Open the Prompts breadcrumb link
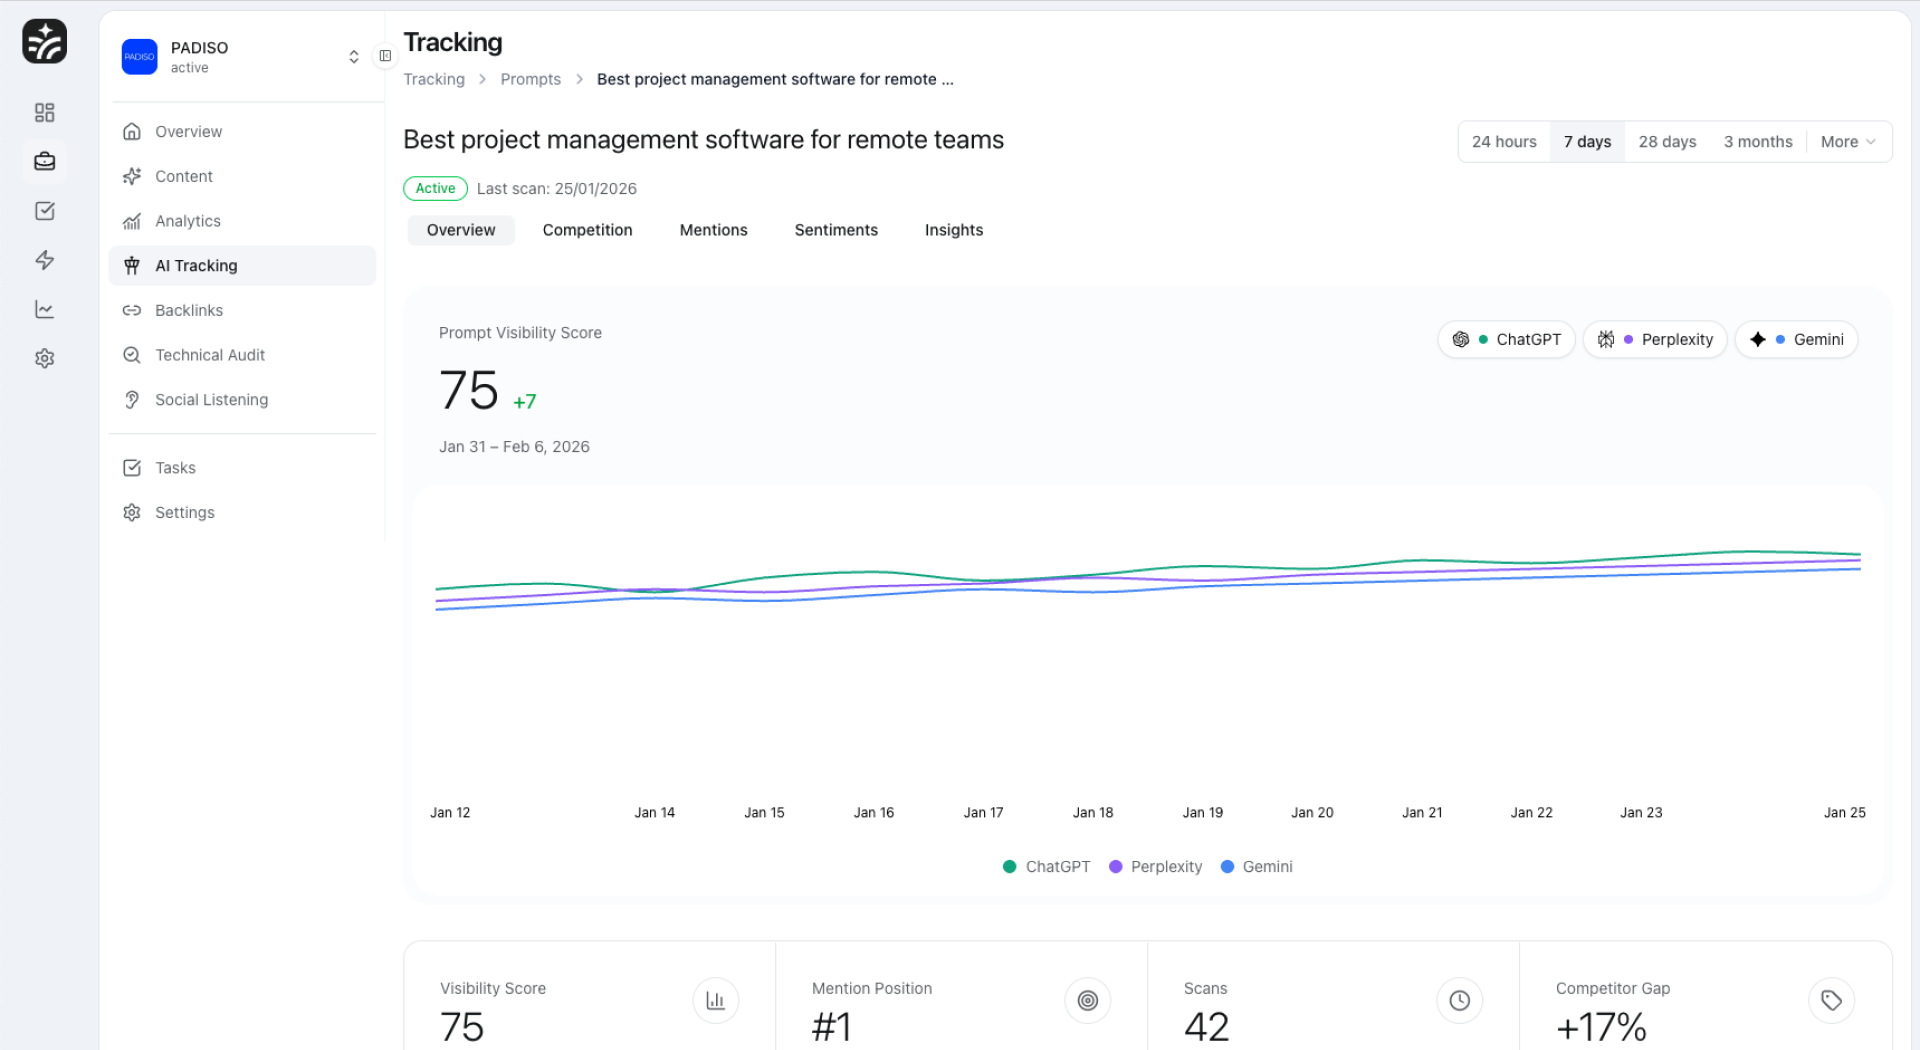This screenshot has width=1920, height=1050. point(530,79)
